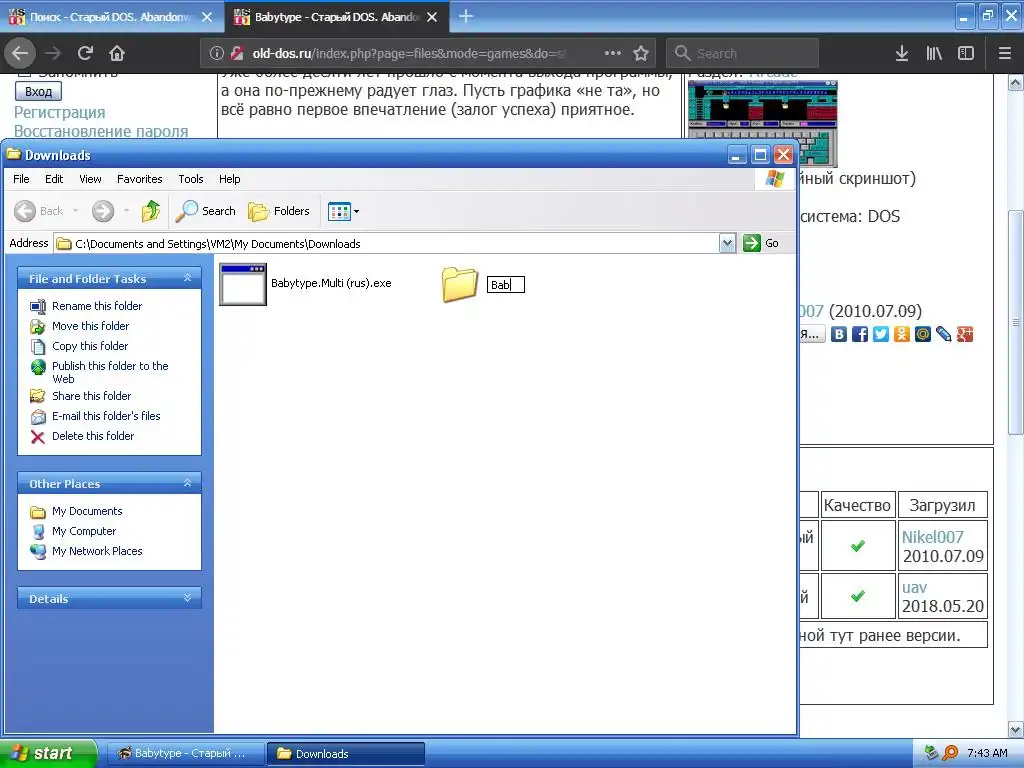Click the address path field
The height and width of the screenshot is (768, 1024).
[387, 244]
